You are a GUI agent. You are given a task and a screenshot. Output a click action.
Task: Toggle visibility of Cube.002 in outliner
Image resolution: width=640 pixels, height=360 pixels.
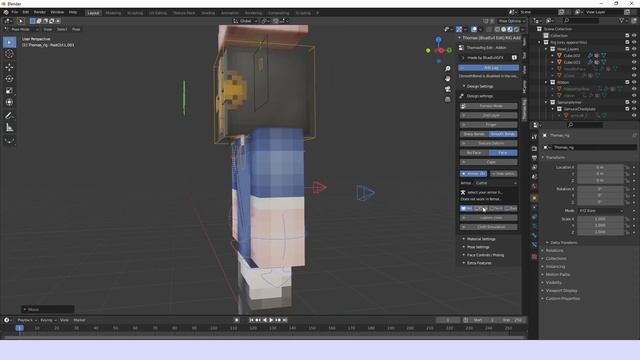(634, 56)
